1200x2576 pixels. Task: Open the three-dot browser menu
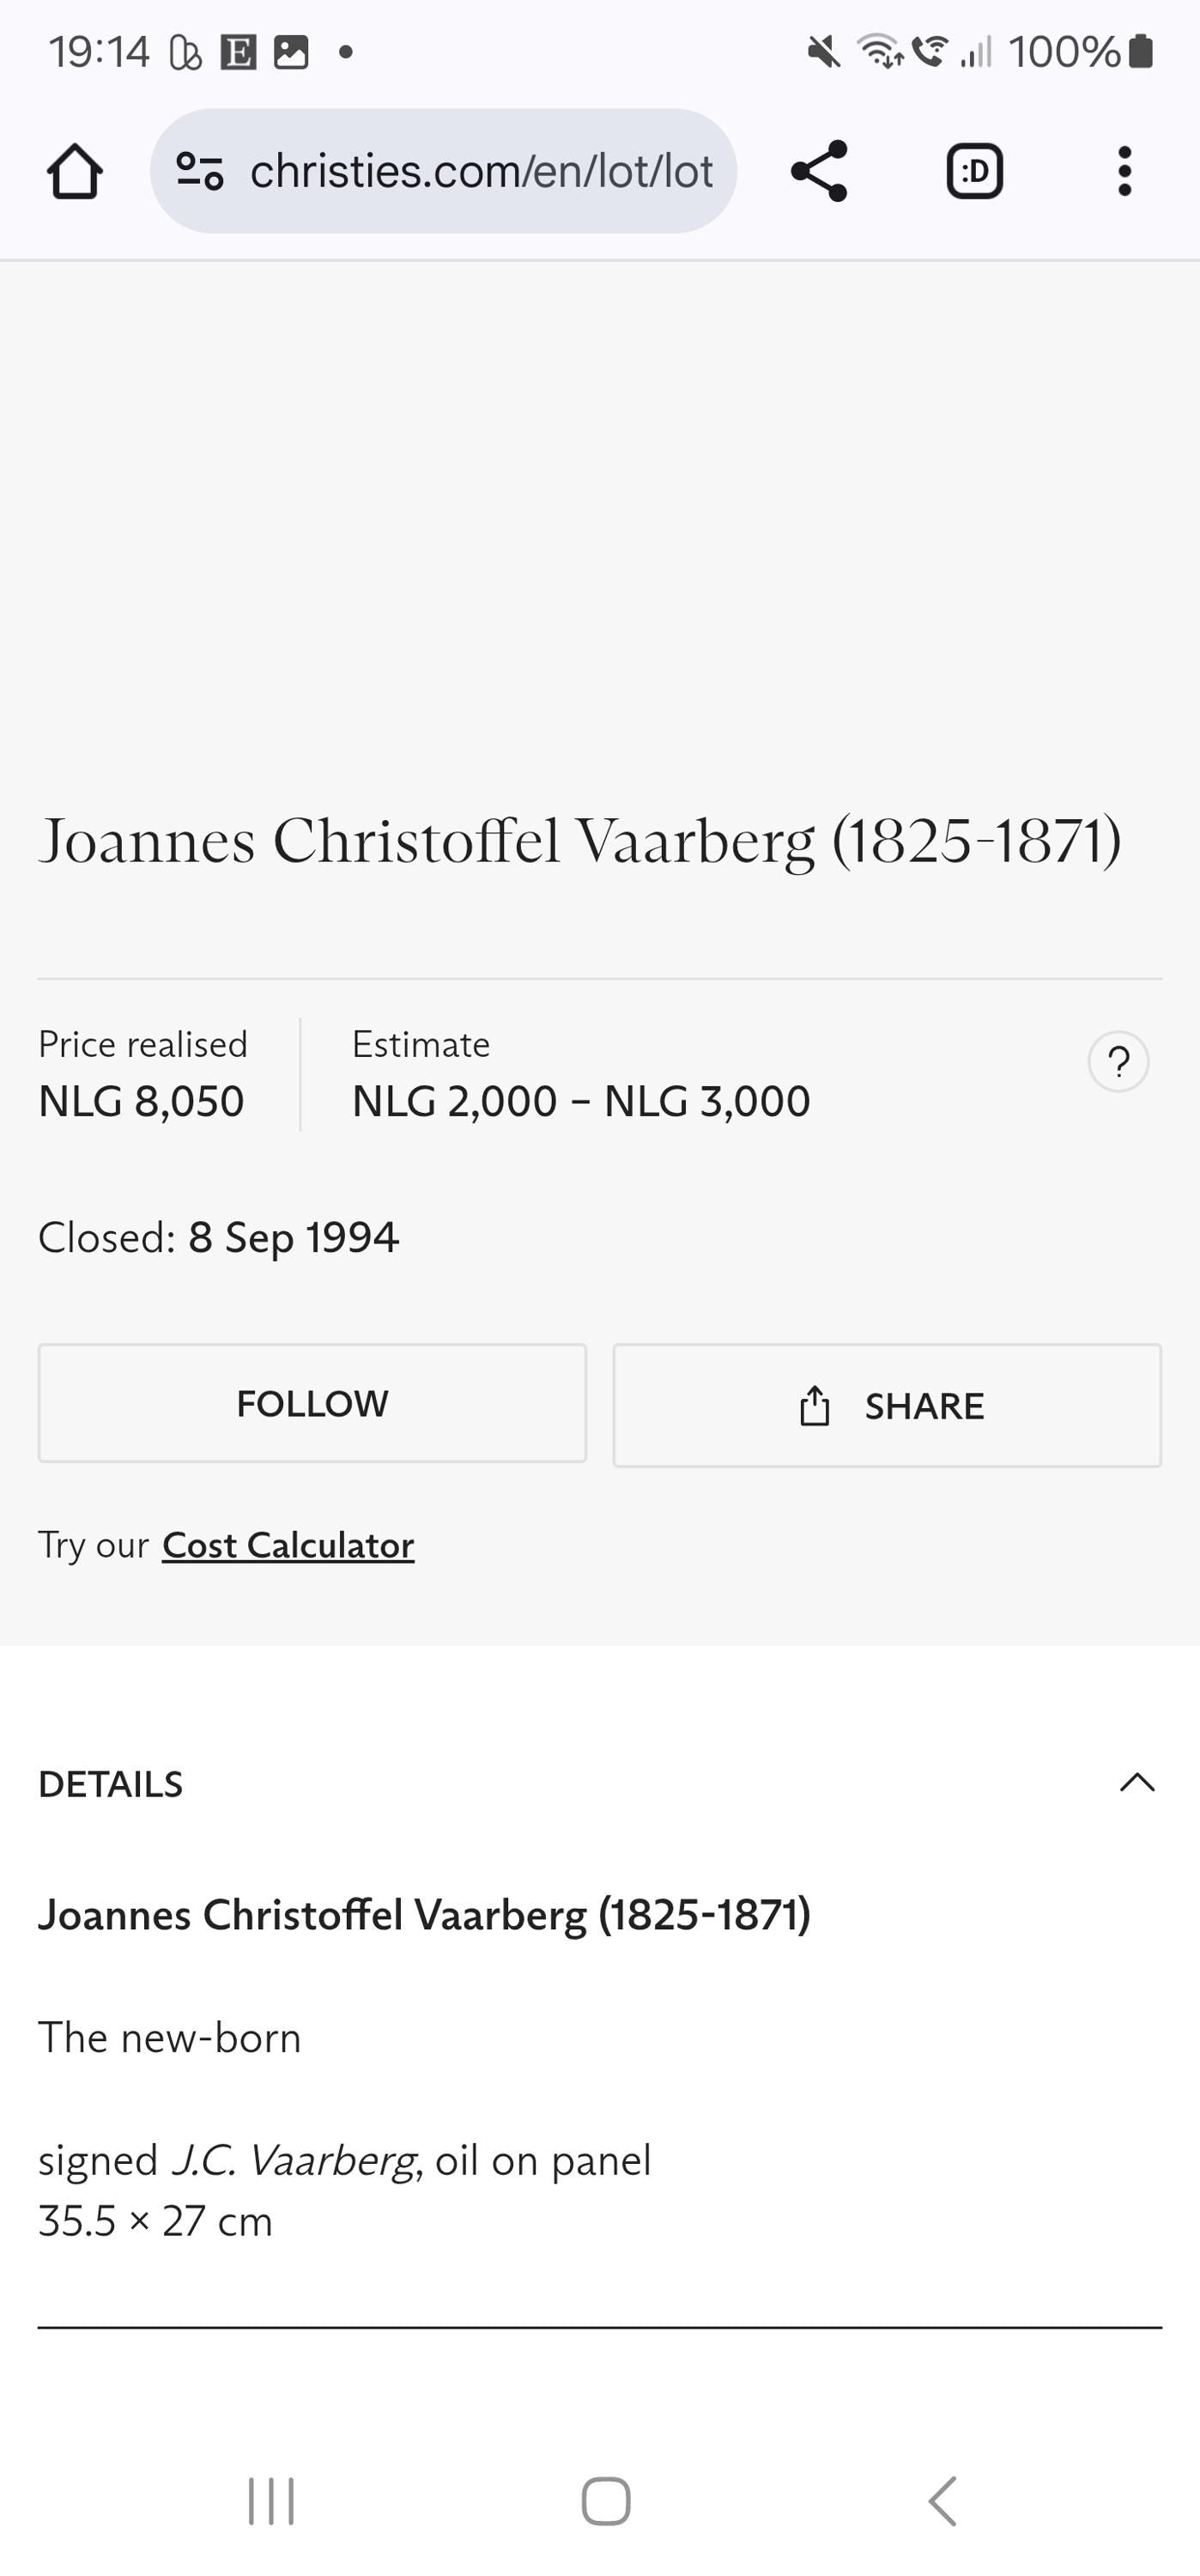coord(1124,171)
